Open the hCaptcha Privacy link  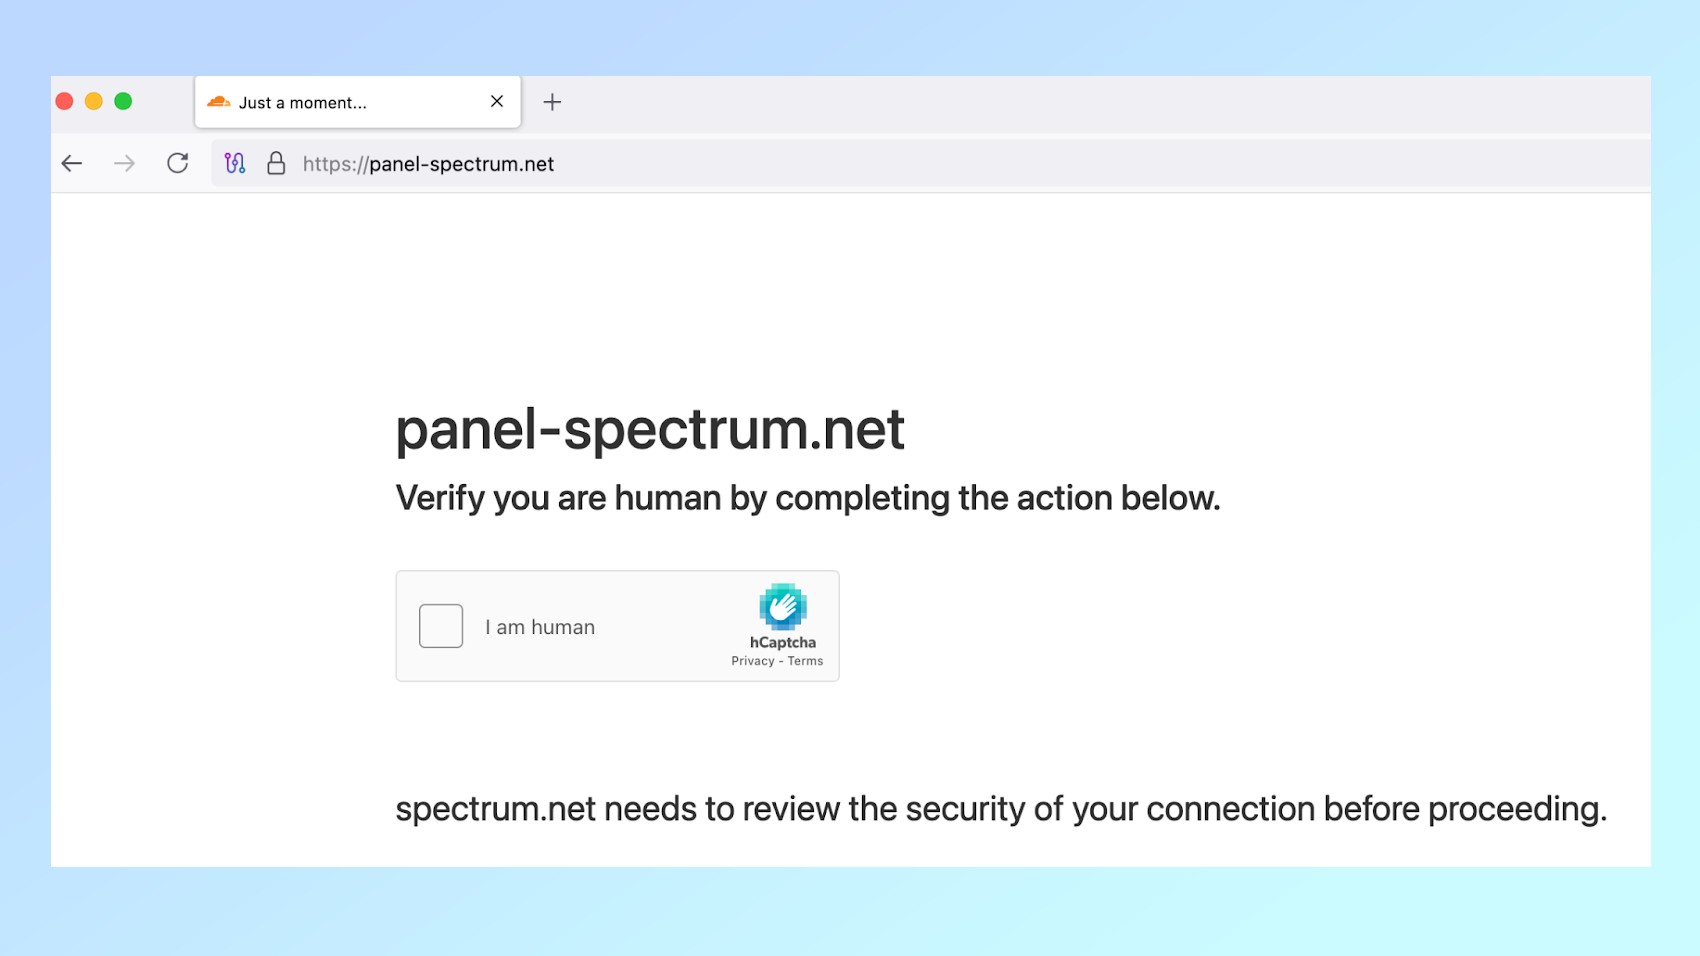click(x=752, y=661)
